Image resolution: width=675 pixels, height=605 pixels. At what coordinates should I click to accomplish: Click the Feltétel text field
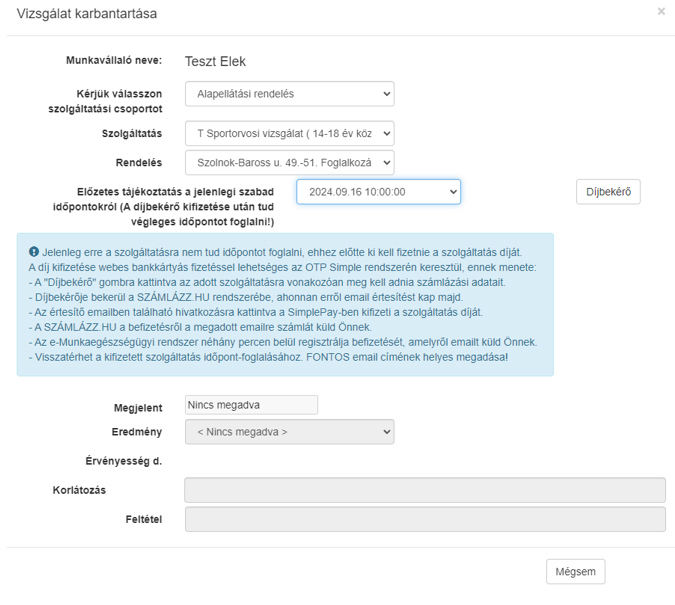click(x=425, y=519)
